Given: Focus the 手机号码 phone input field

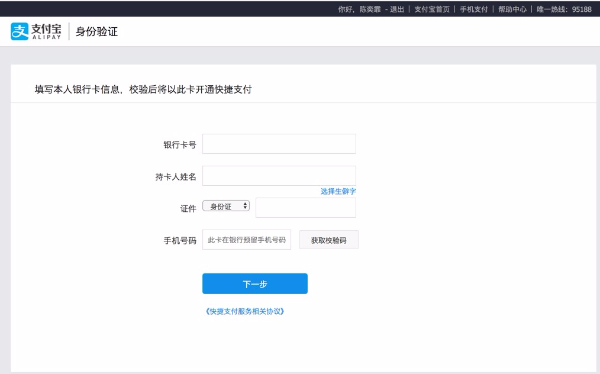Looking at the screenshot, I should tap(246, 240).
